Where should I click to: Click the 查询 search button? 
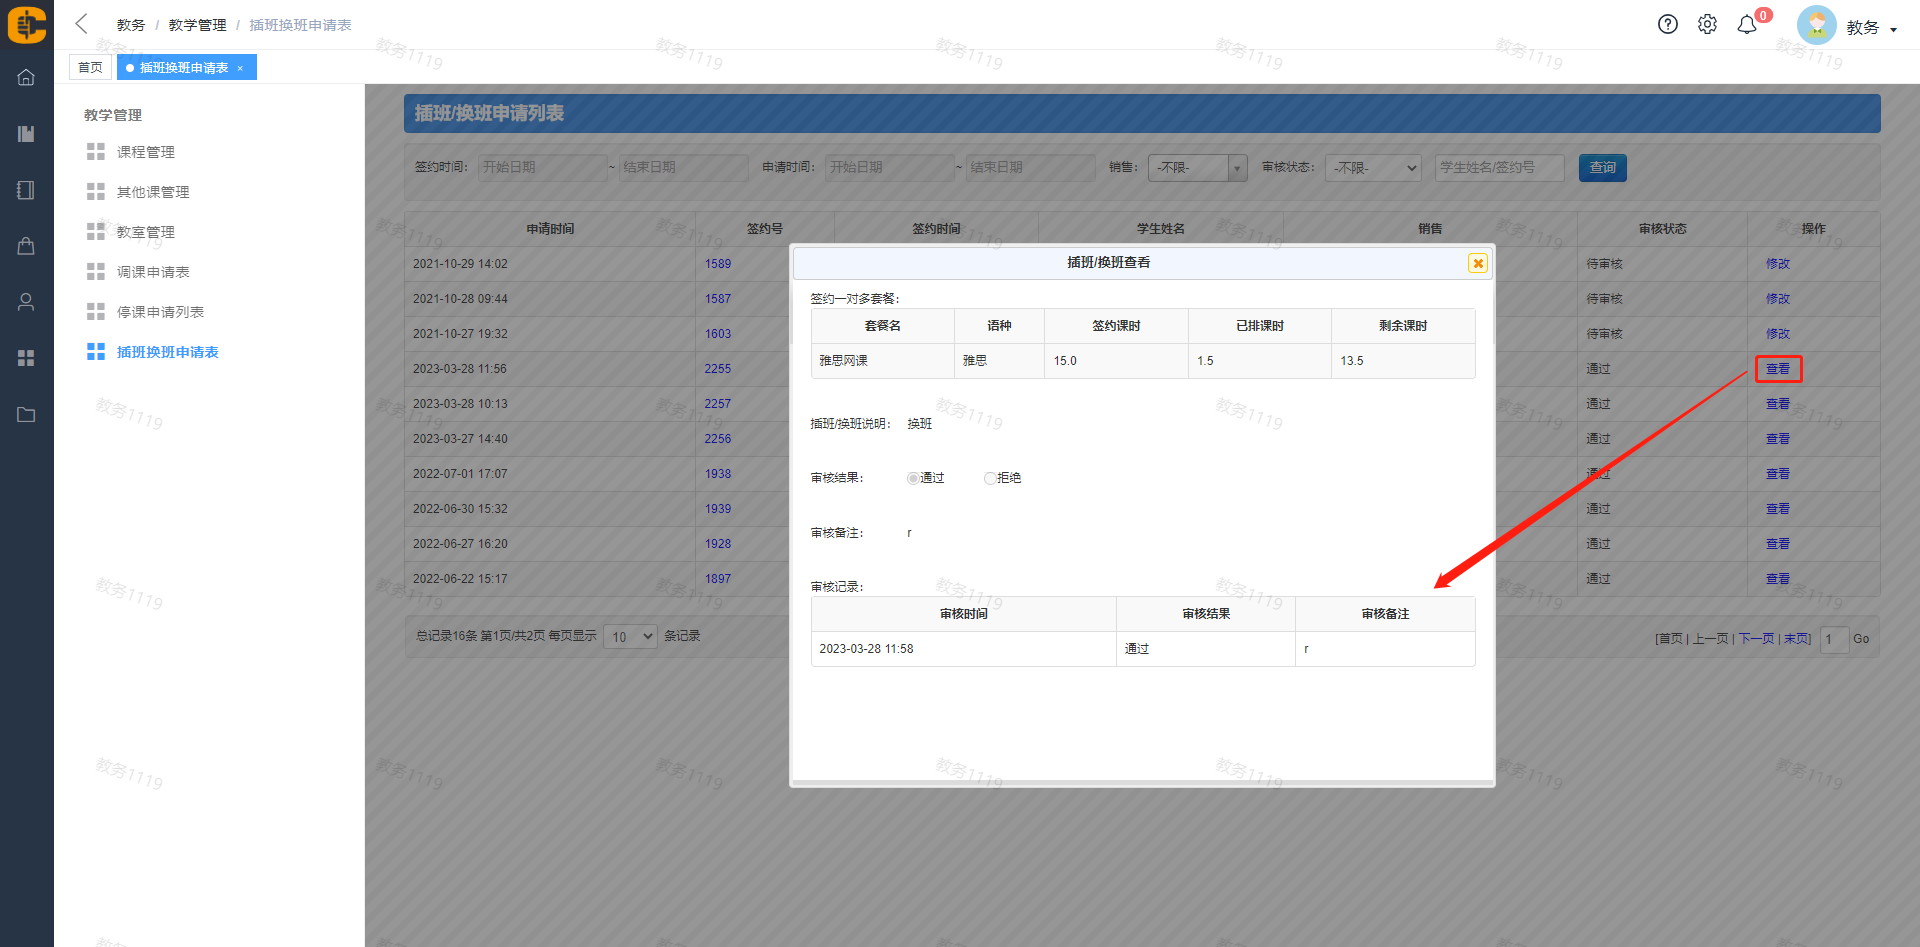click(x=1602, y=168)
